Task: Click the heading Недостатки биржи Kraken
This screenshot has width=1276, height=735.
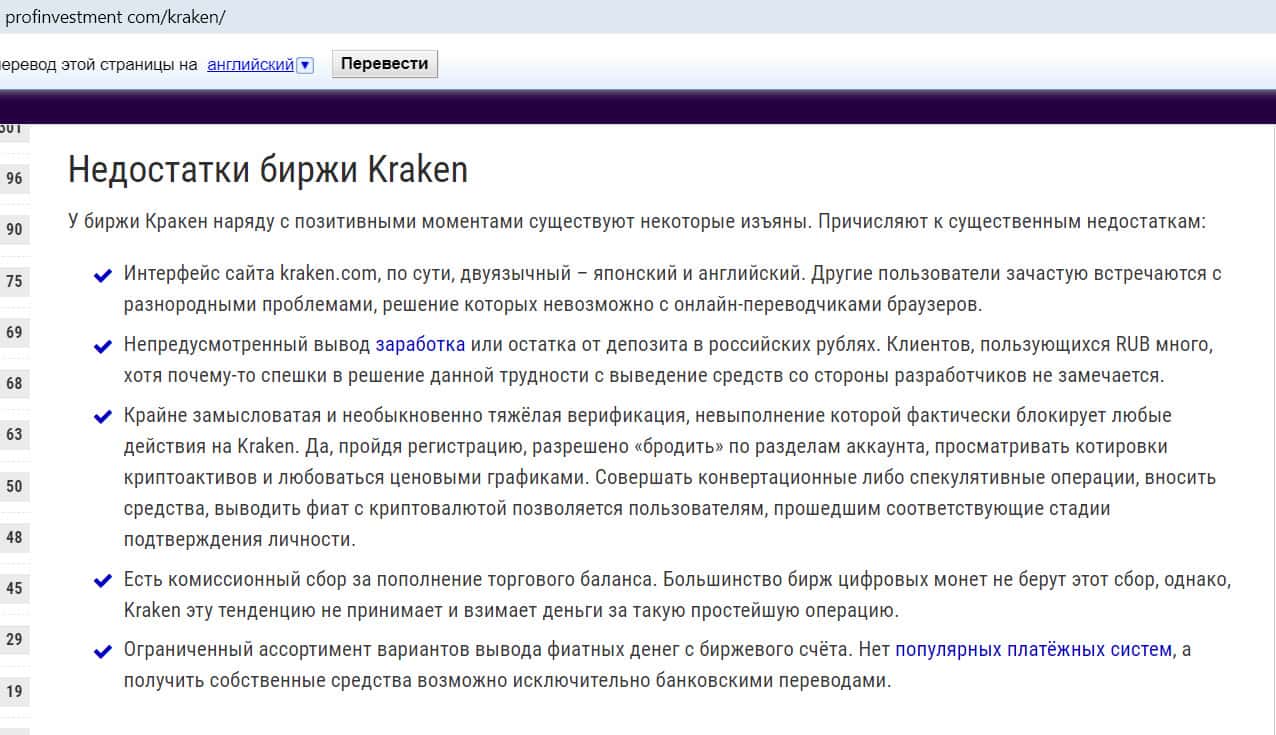Action: [x=268, y=170]
